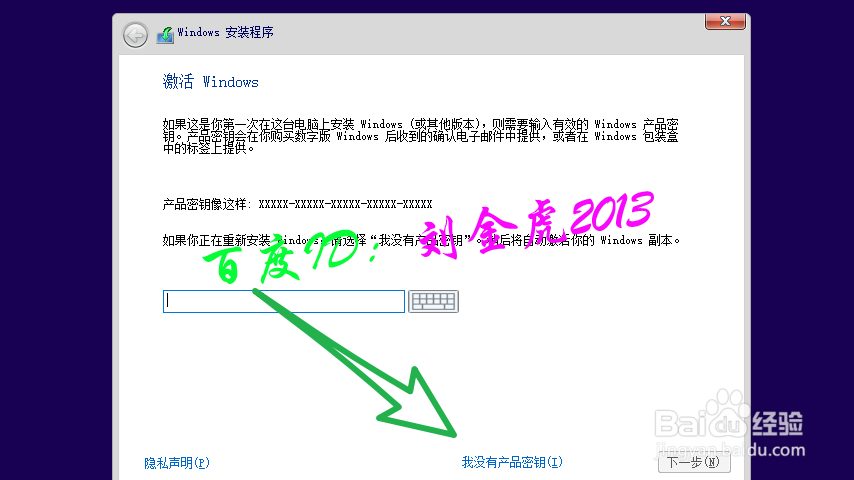
Task: Go back using the round back arrow
Action: point(135,35)
